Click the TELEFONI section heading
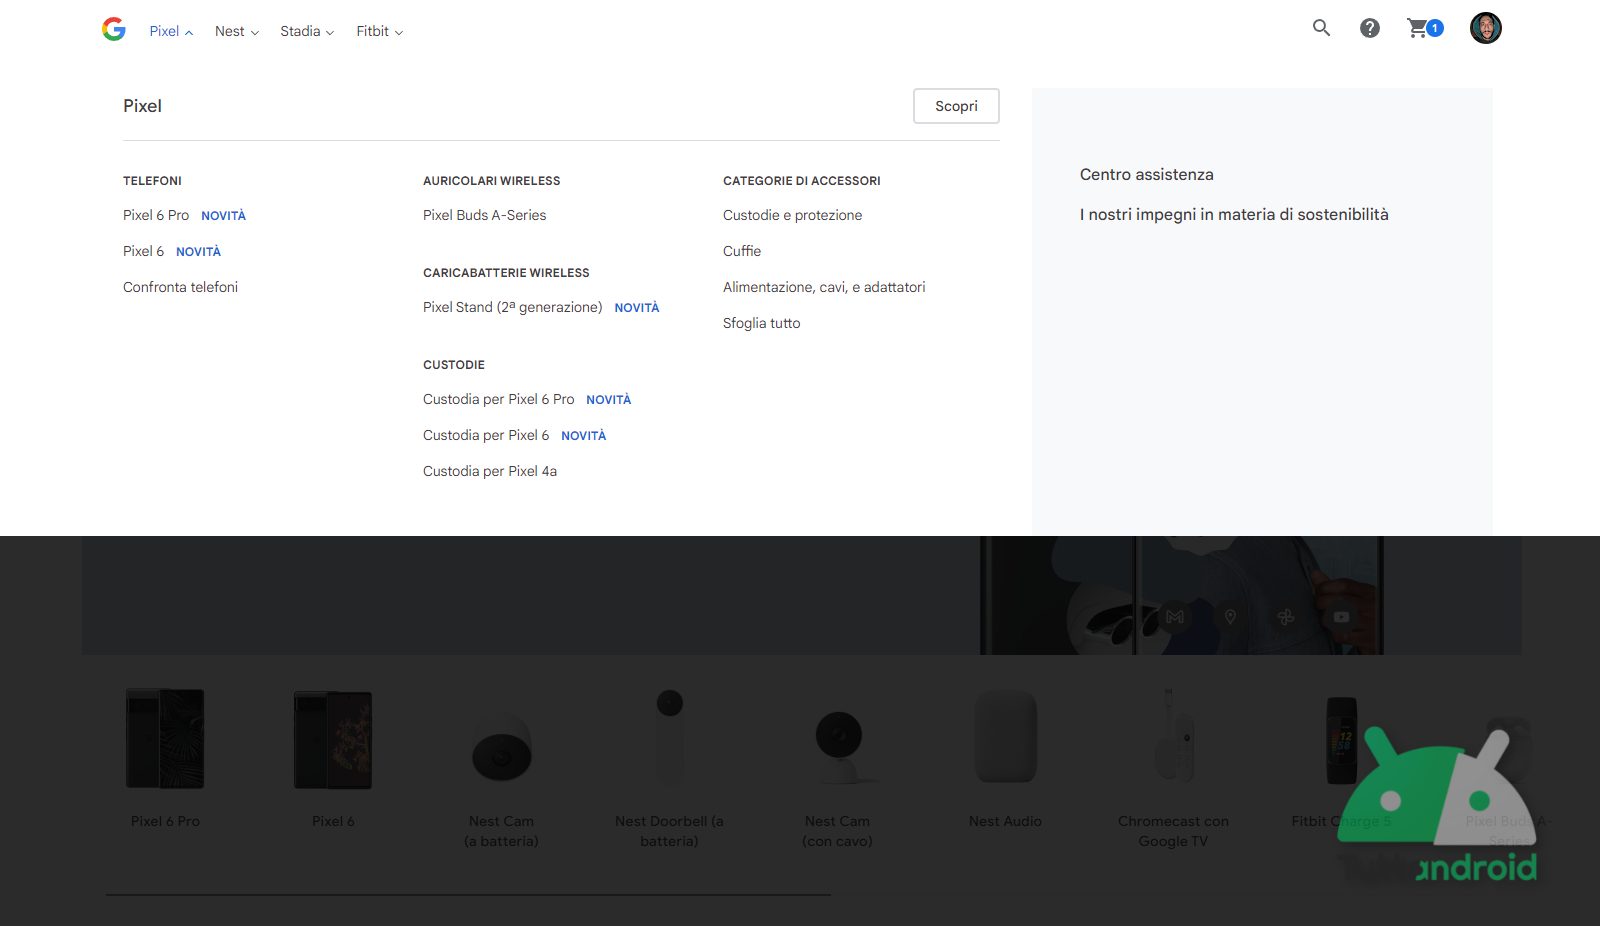The width and height of the screenshot is (1600, 926). pos(152,181)
